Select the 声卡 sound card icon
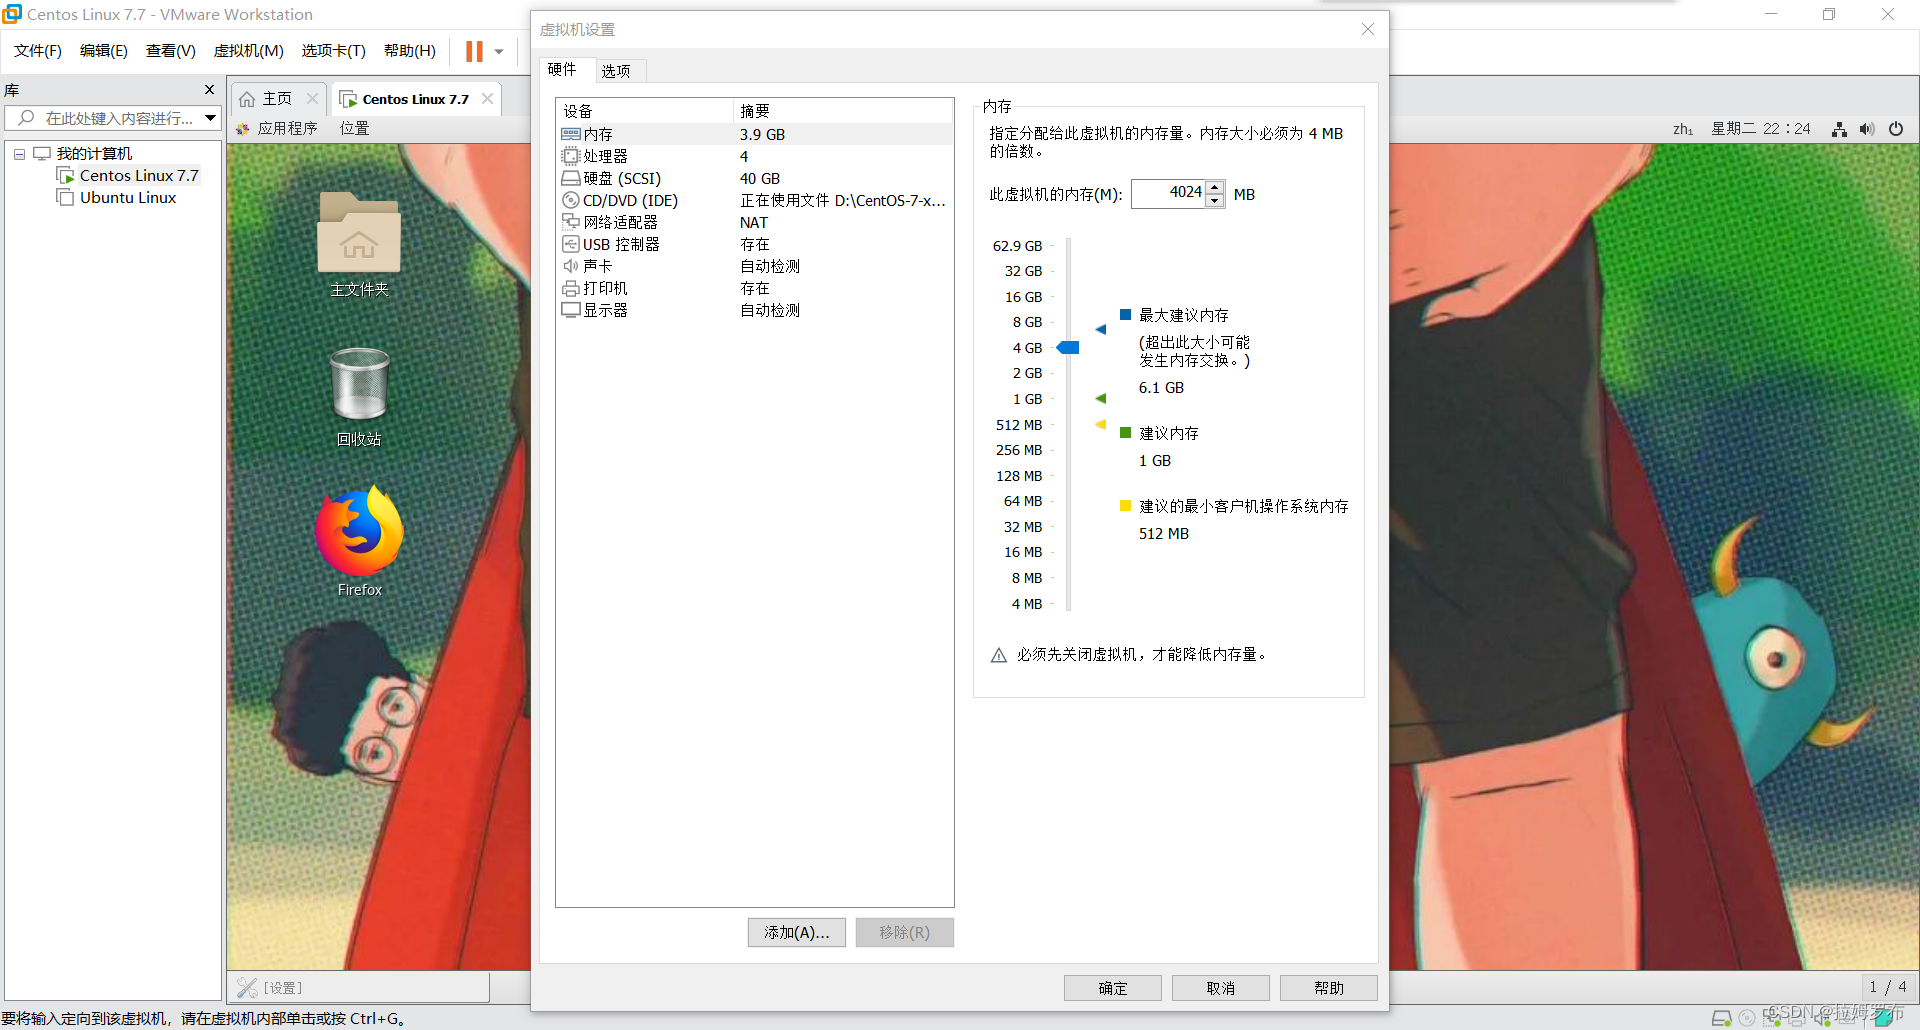 click(x=570, y=266)
